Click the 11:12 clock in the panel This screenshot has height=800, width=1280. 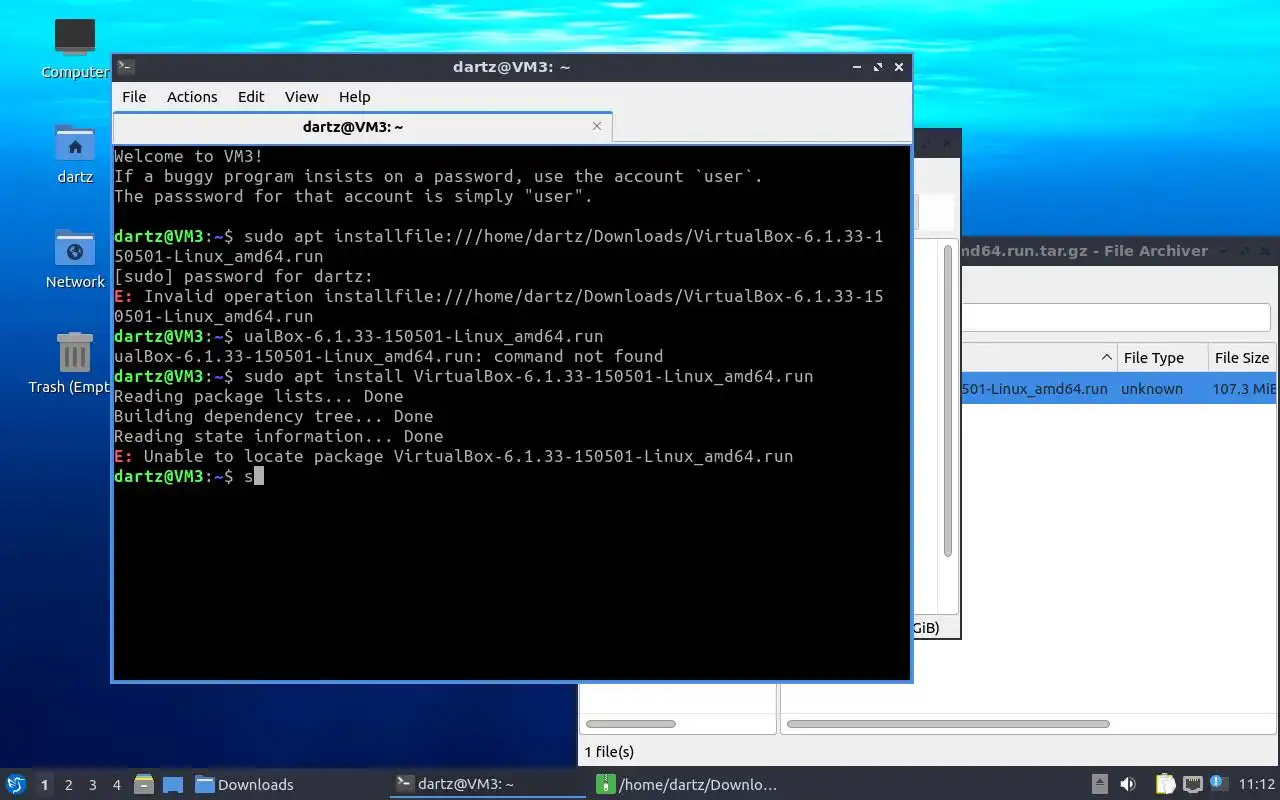coord(1256,785)
